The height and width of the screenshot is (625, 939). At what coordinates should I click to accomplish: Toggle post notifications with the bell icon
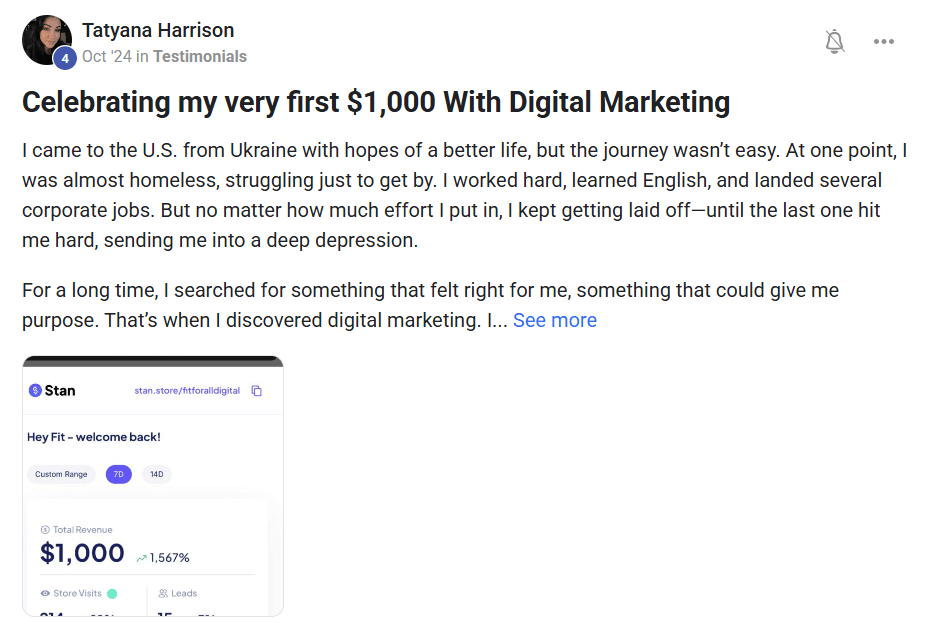tap(835, 41)
